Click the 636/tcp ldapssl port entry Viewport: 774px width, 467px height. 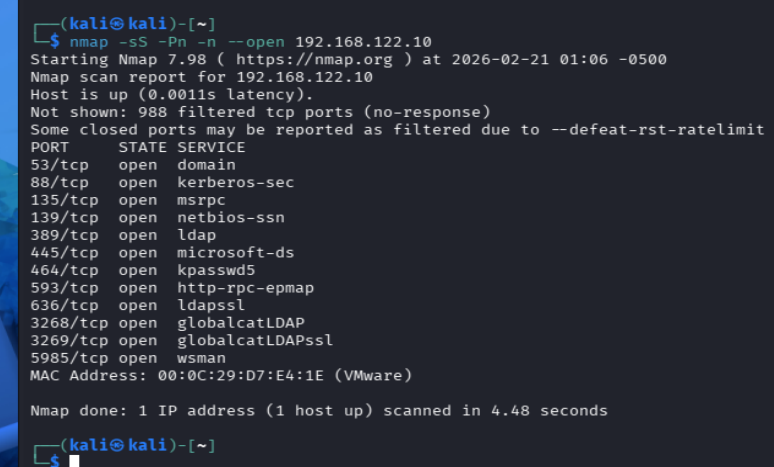coord(137,305)
